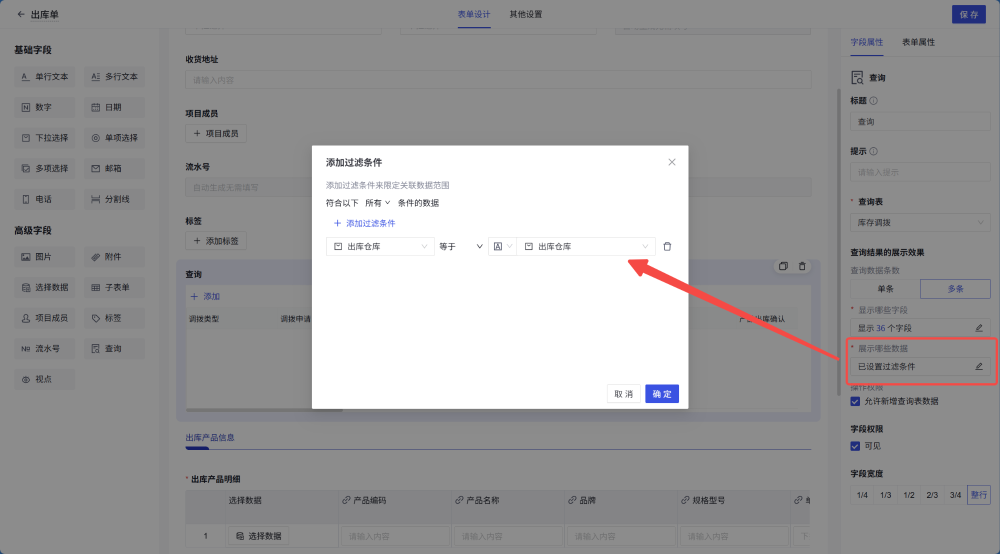Viewport: 1000px width, 554px height.
Task: Select the 单条 query result option
Action: pos(885,288)
